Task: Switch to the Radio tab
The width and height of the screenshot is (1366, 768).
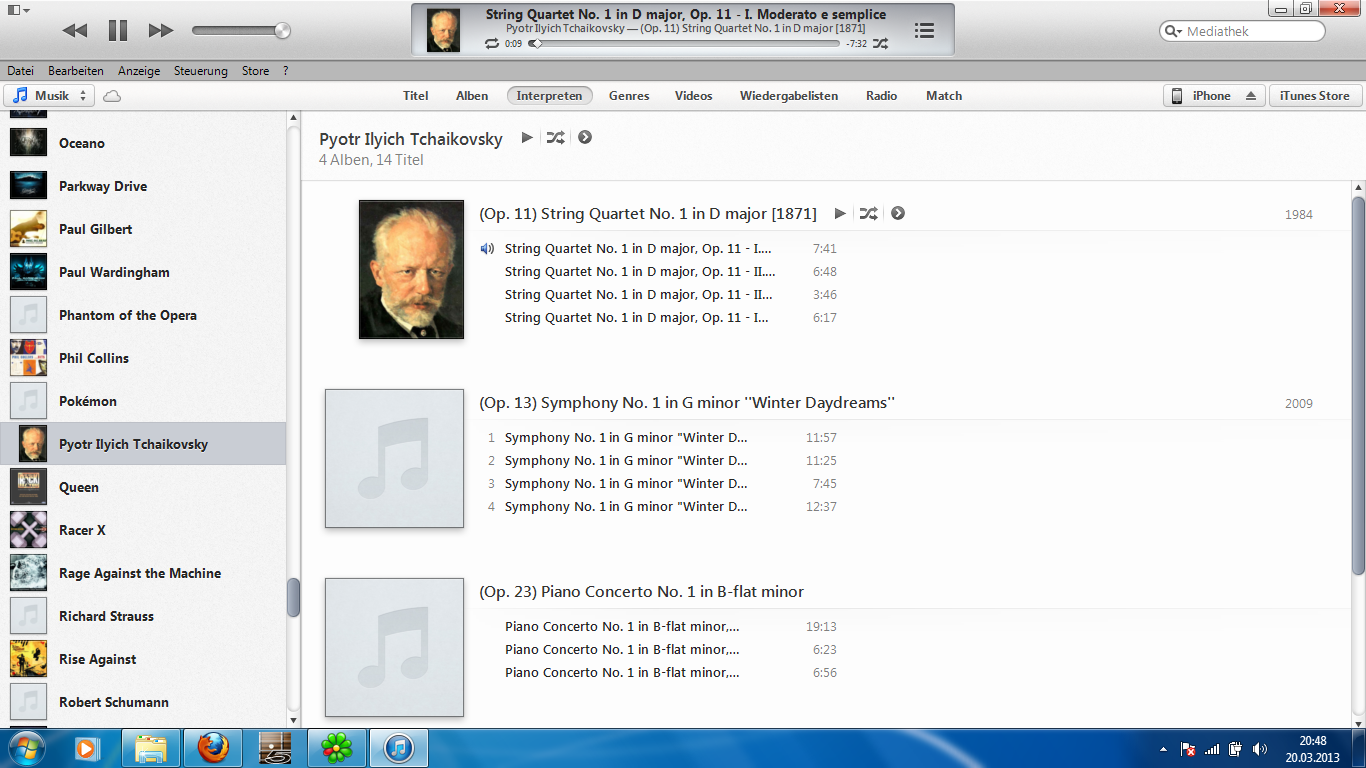Action: tap(882, 96)
